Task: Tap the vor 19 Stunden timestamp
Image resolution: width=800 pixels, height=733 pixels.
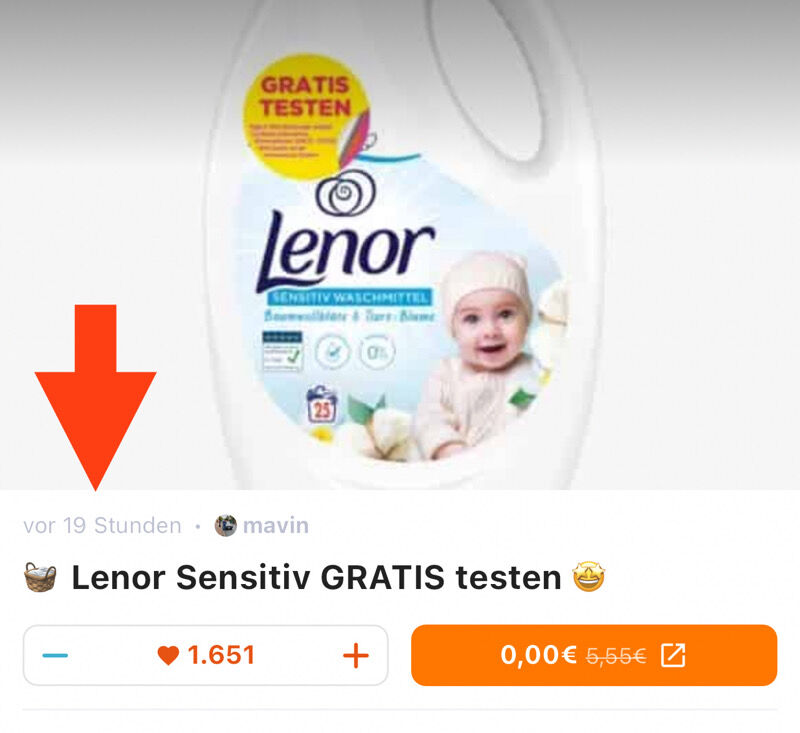Action: (102, 525)
